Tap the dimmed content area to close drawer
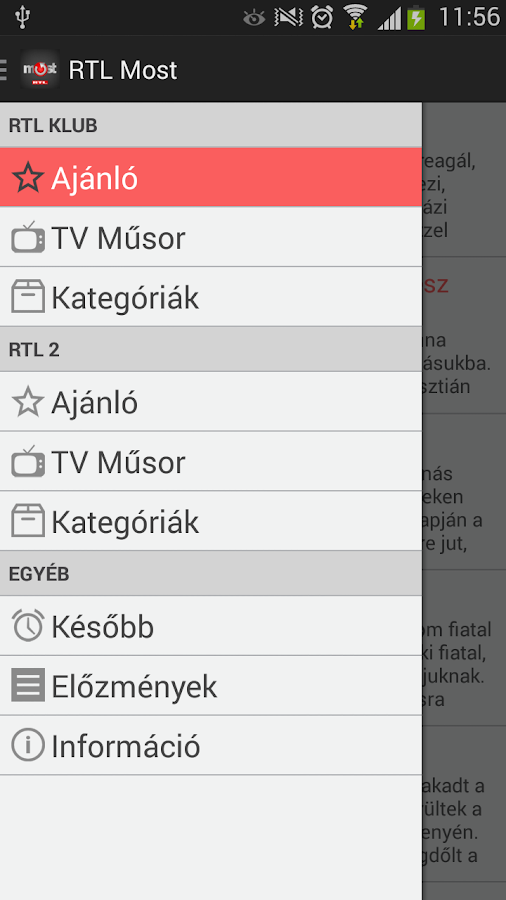Image resolution: width=506 pixels, height=900 pixels. tap(464, 501)
